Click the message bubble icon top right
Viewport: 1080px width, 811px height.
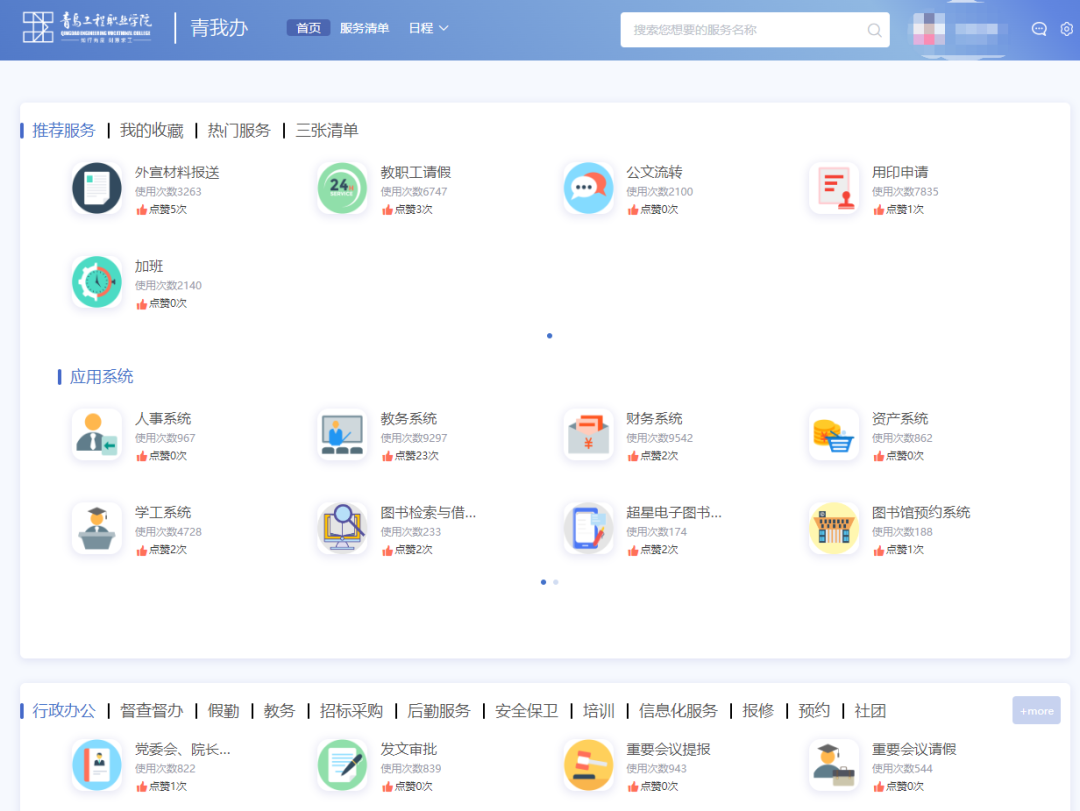point(1039,29)
